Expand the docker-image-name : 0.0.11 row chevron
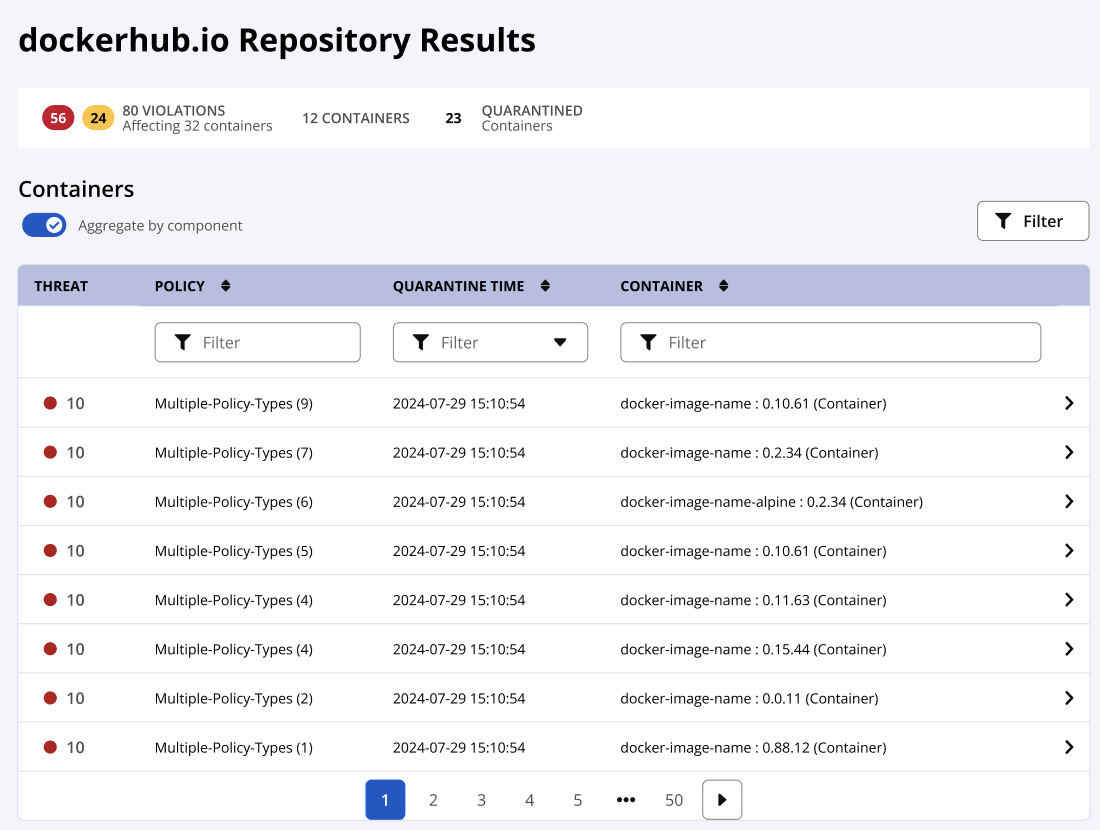This screenshot has width=1100, height=830. tap(1068, 697)
